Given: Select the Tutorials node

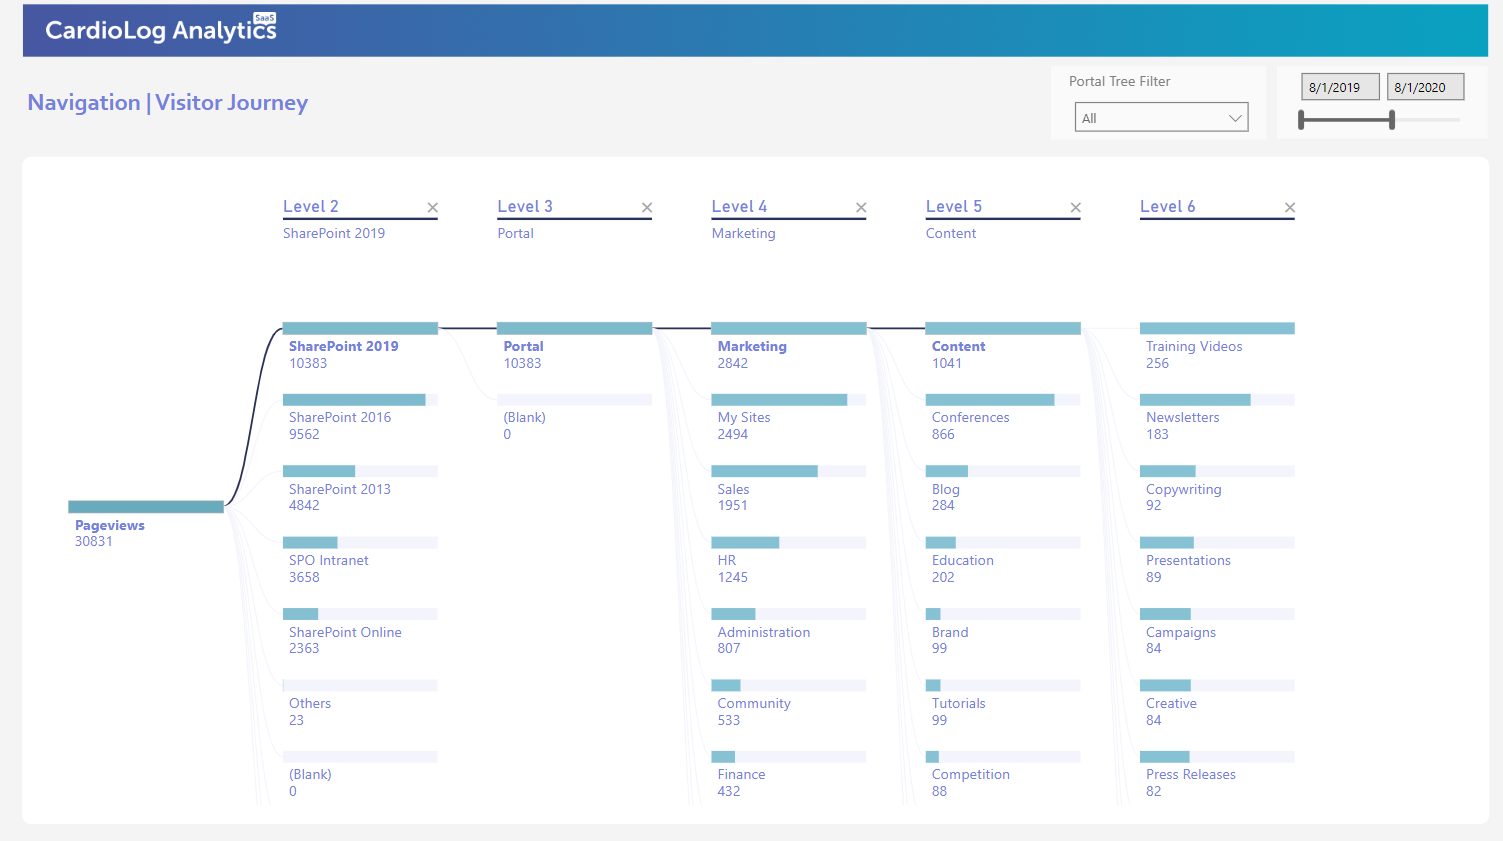Looking at the screenshot, I should (1003, 686).
